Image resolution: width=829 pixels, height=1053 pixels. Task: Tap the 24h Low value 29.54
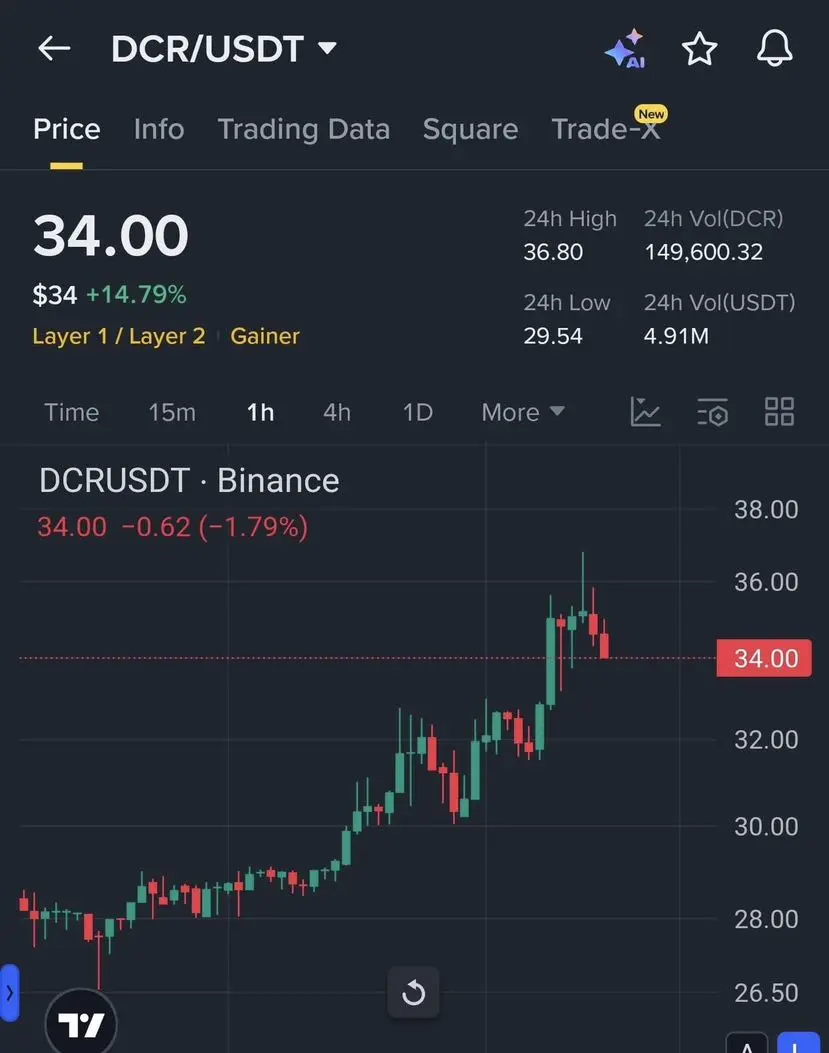click(x=553, y=336)
